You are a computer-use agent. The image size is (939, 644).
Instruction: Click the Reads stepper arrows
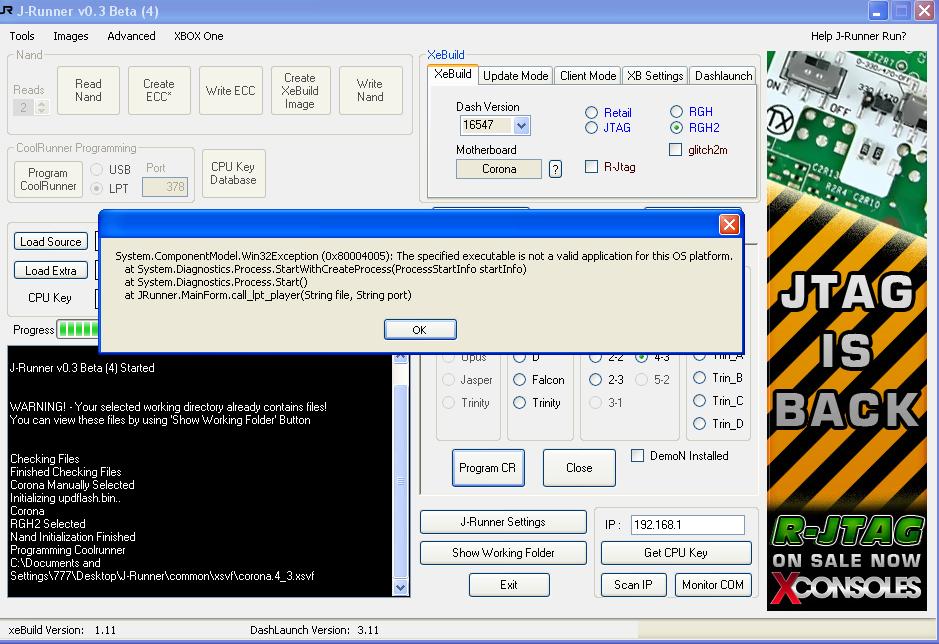click(x=41, y=107)
